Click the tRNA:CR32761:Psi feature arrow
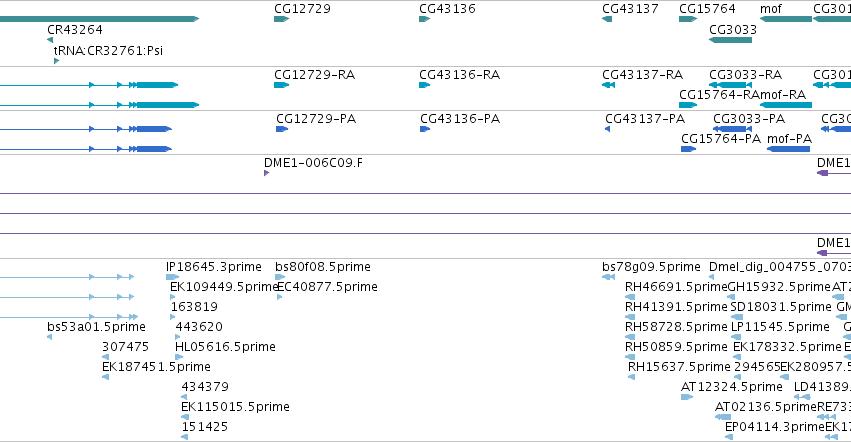Viewport: 851px width, 442px height. (56, 61)
